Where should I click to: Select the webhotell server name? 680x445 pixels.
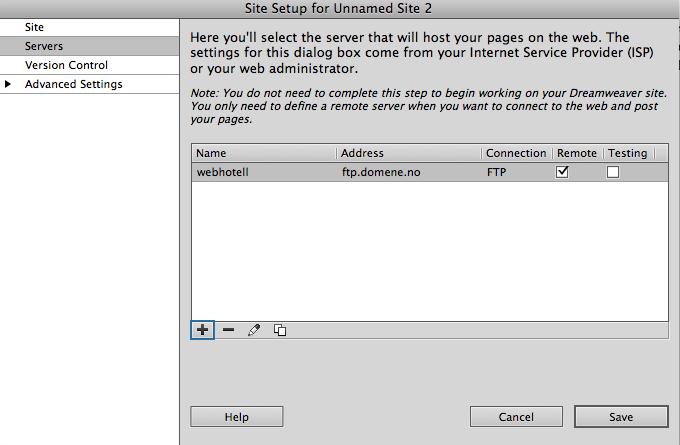(222, 172)
